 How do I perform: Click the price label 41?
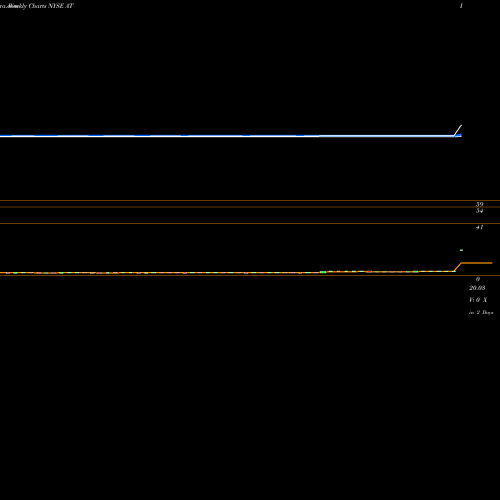click(479, 227)
